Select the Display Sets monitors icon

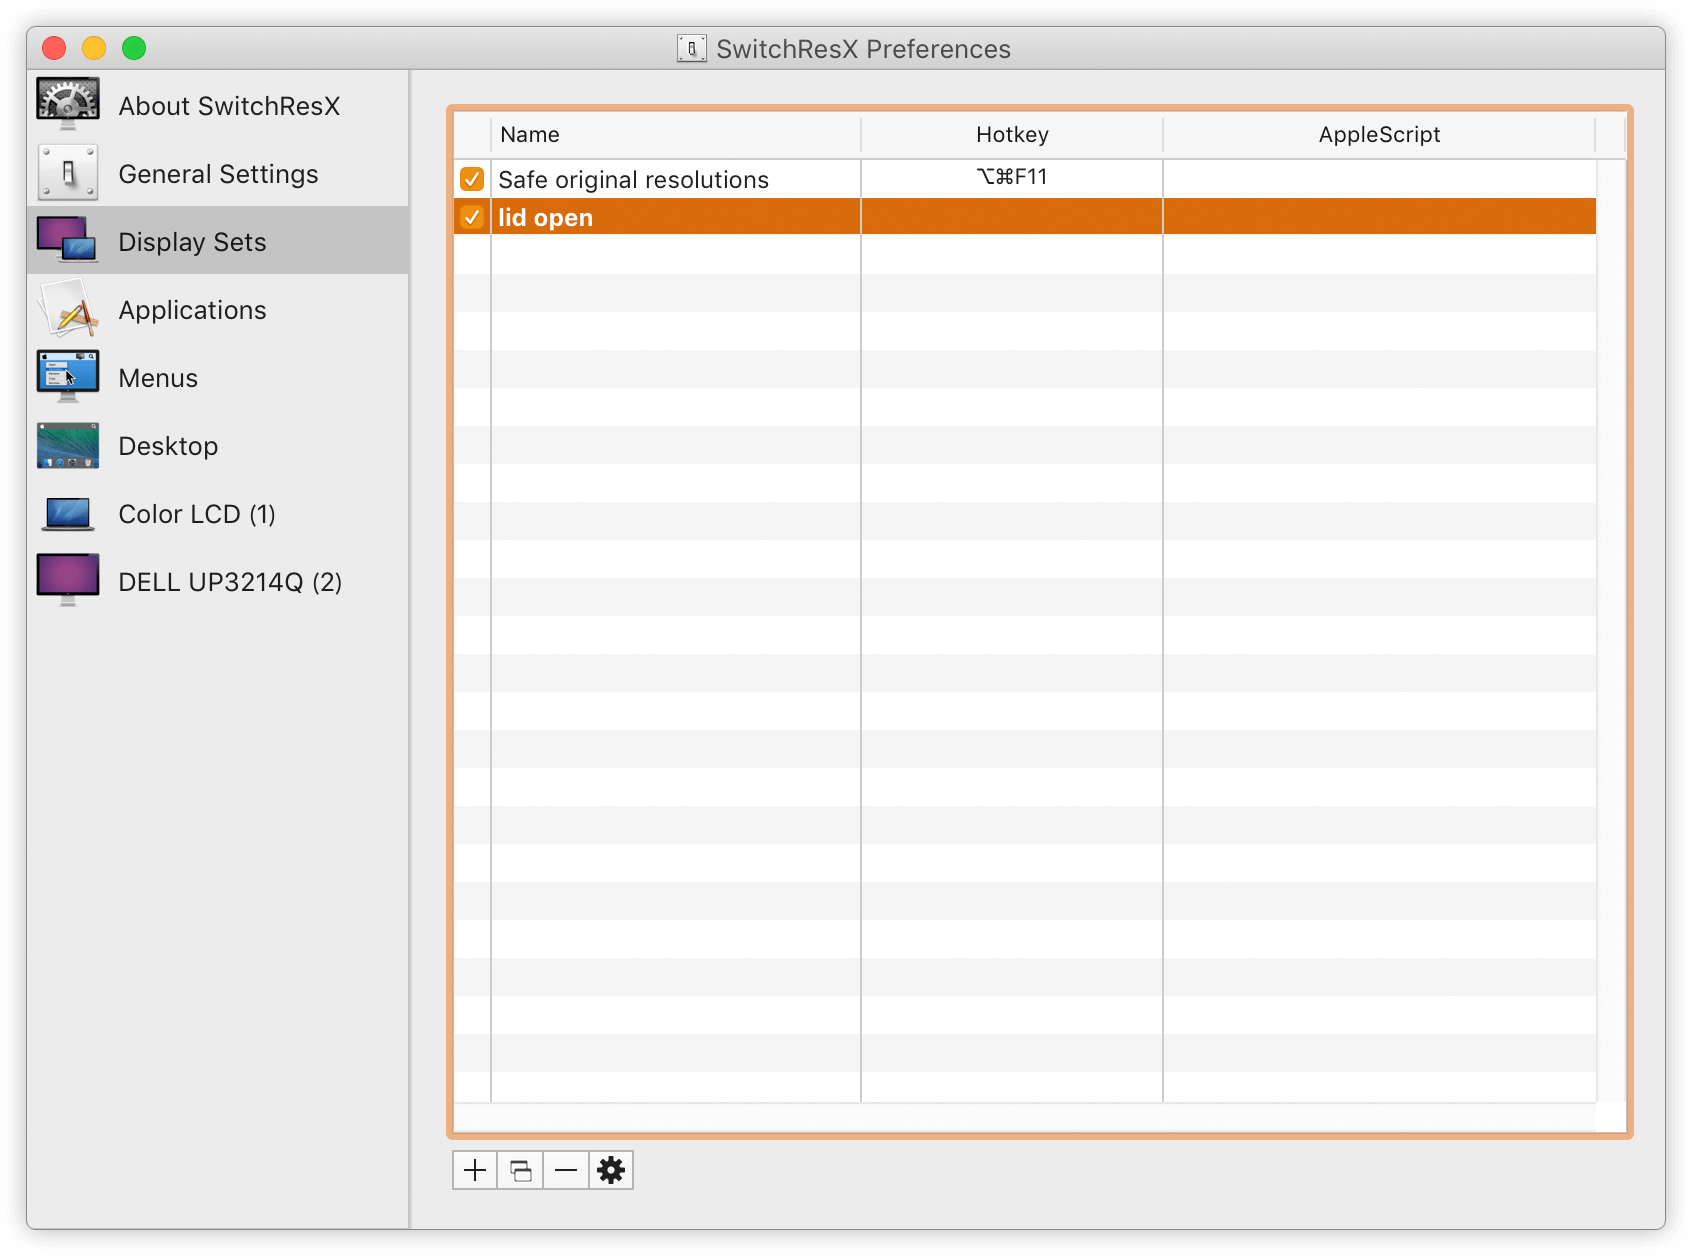[x=68, y=240]
